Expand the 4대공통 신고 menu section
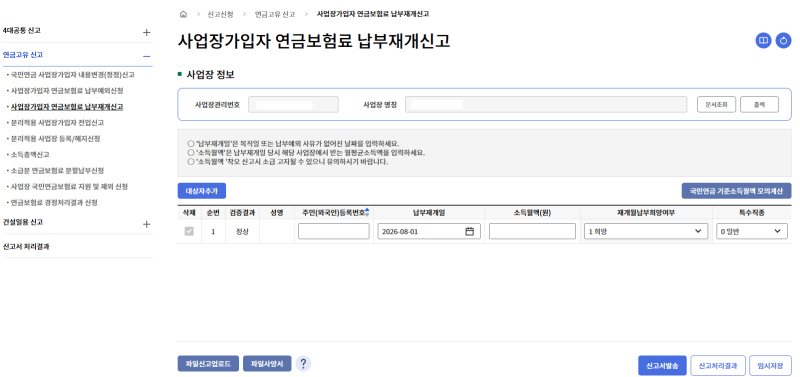800x377 pixels. (x=146, y=32)
